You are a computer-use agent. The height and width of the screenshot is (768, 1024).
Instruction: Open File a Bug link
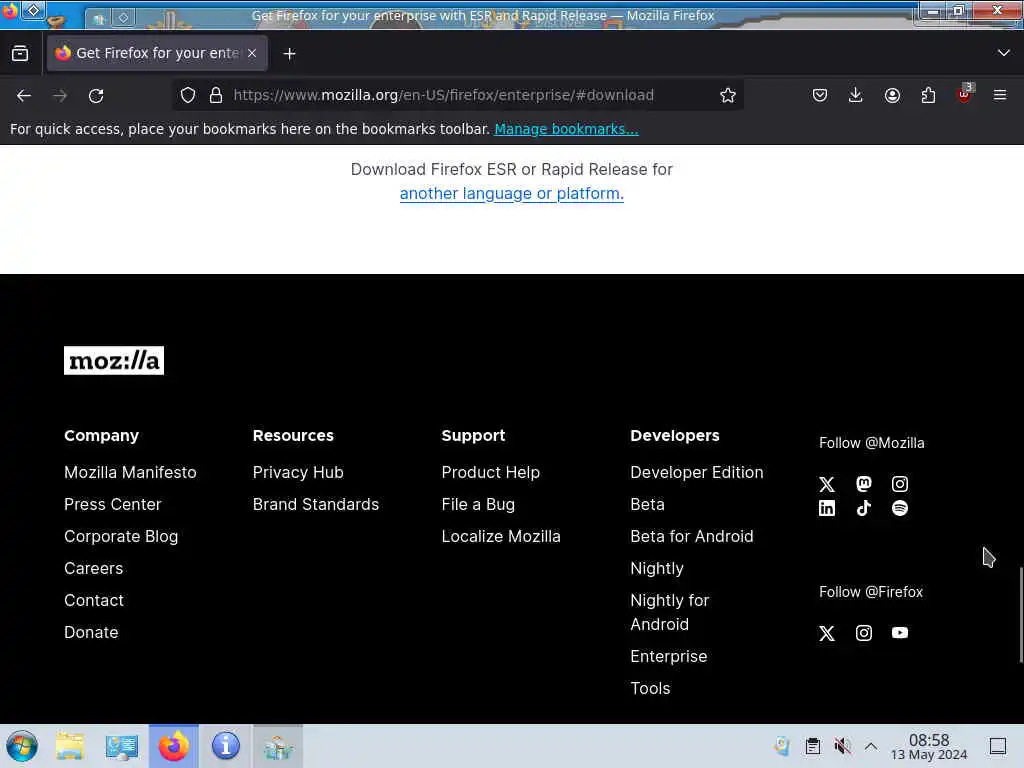(478, 504)
